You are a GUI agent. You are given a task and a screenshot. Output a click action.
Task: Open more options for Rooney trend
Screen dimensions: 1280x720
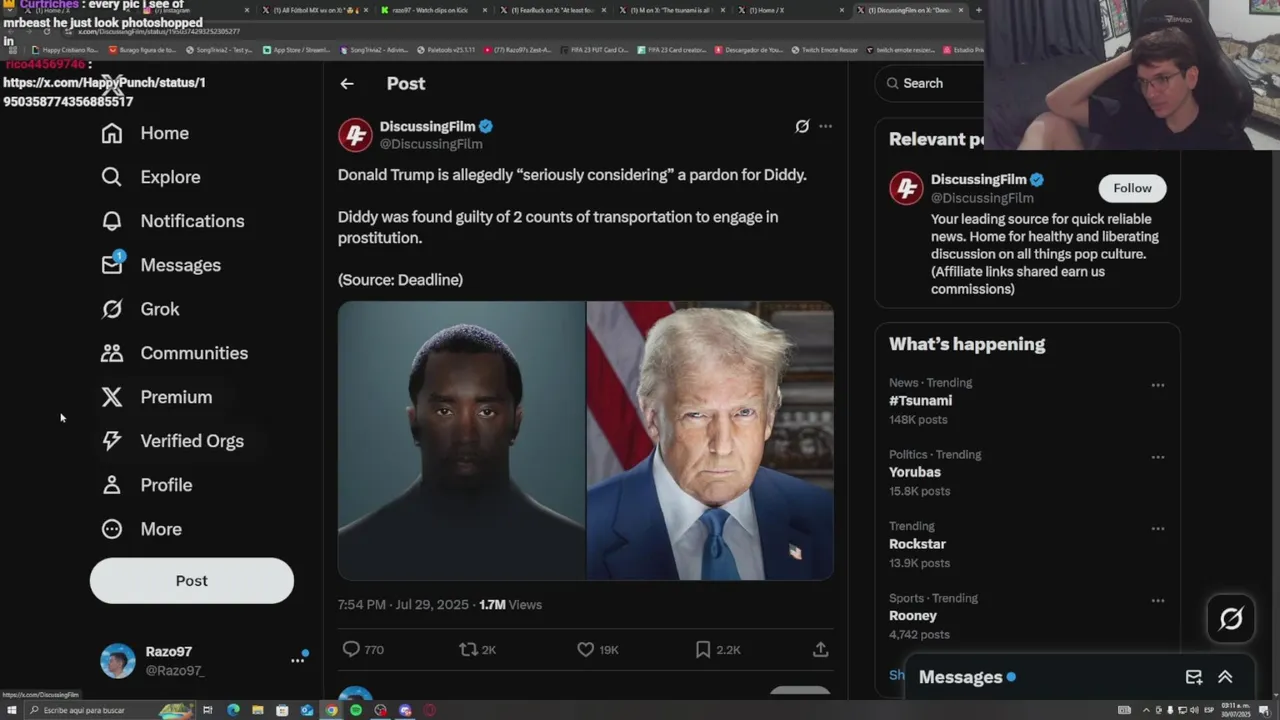(x=1158, y=601)
